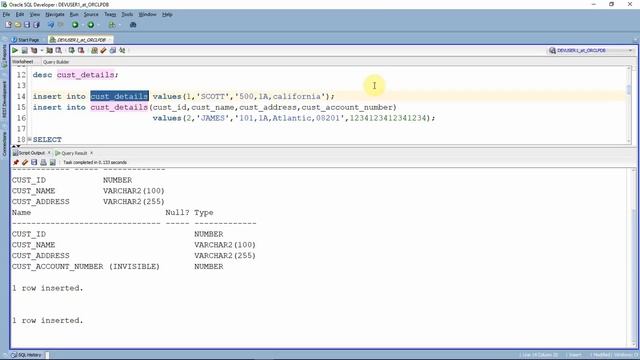This screenshot has height=360, width=640.
Task: Open the Reports side panel
Action: pyautogui.click(x=4, y=56)
